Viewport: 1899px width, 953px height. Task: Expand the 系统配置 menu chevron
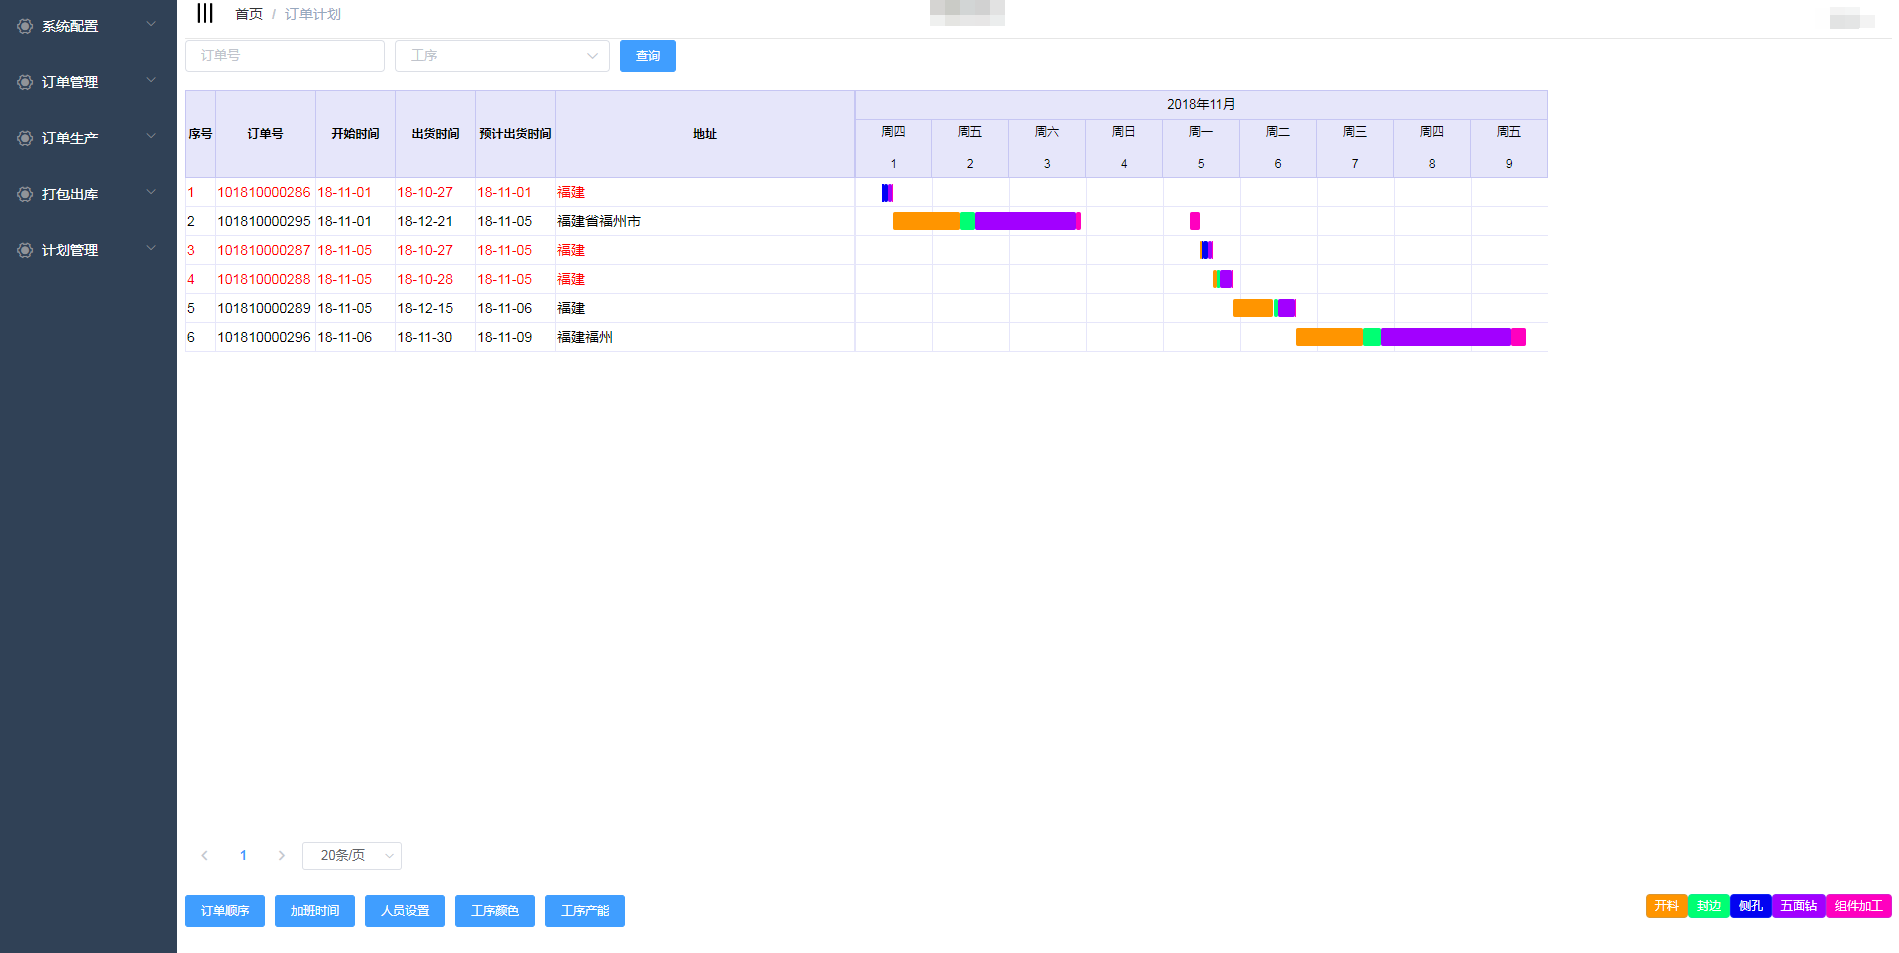click(151, 25)
